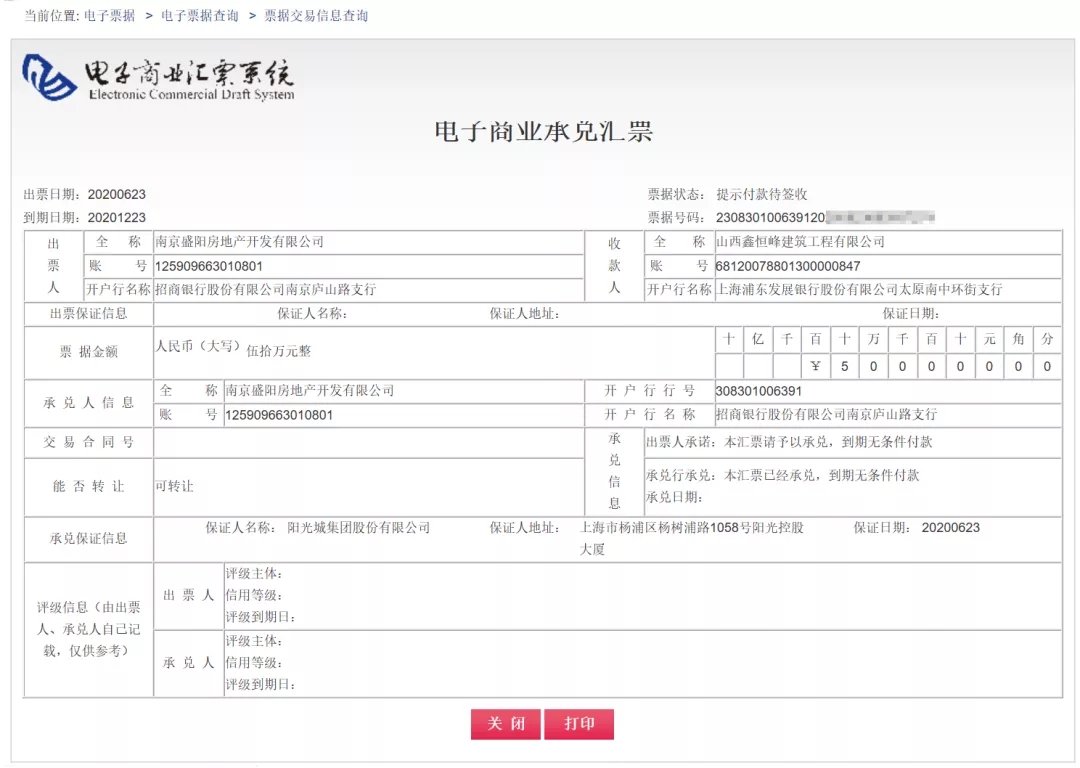Select drawer account 125909663010801 in 出票人 section
This screenshot has height=768, width=1080.
coord(209,266)
